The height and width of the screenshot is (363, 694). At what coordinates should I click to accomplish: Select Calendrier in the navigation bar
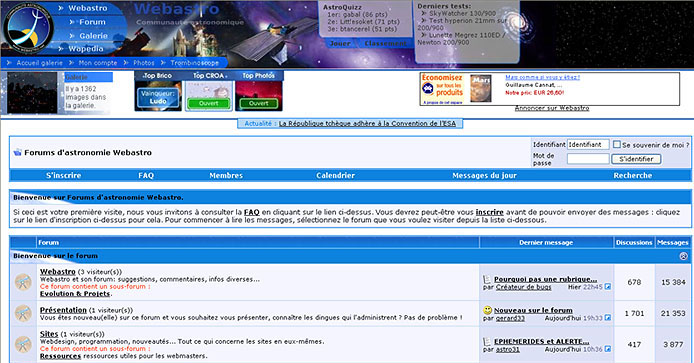pyautogui.click(x=335, y=175)
